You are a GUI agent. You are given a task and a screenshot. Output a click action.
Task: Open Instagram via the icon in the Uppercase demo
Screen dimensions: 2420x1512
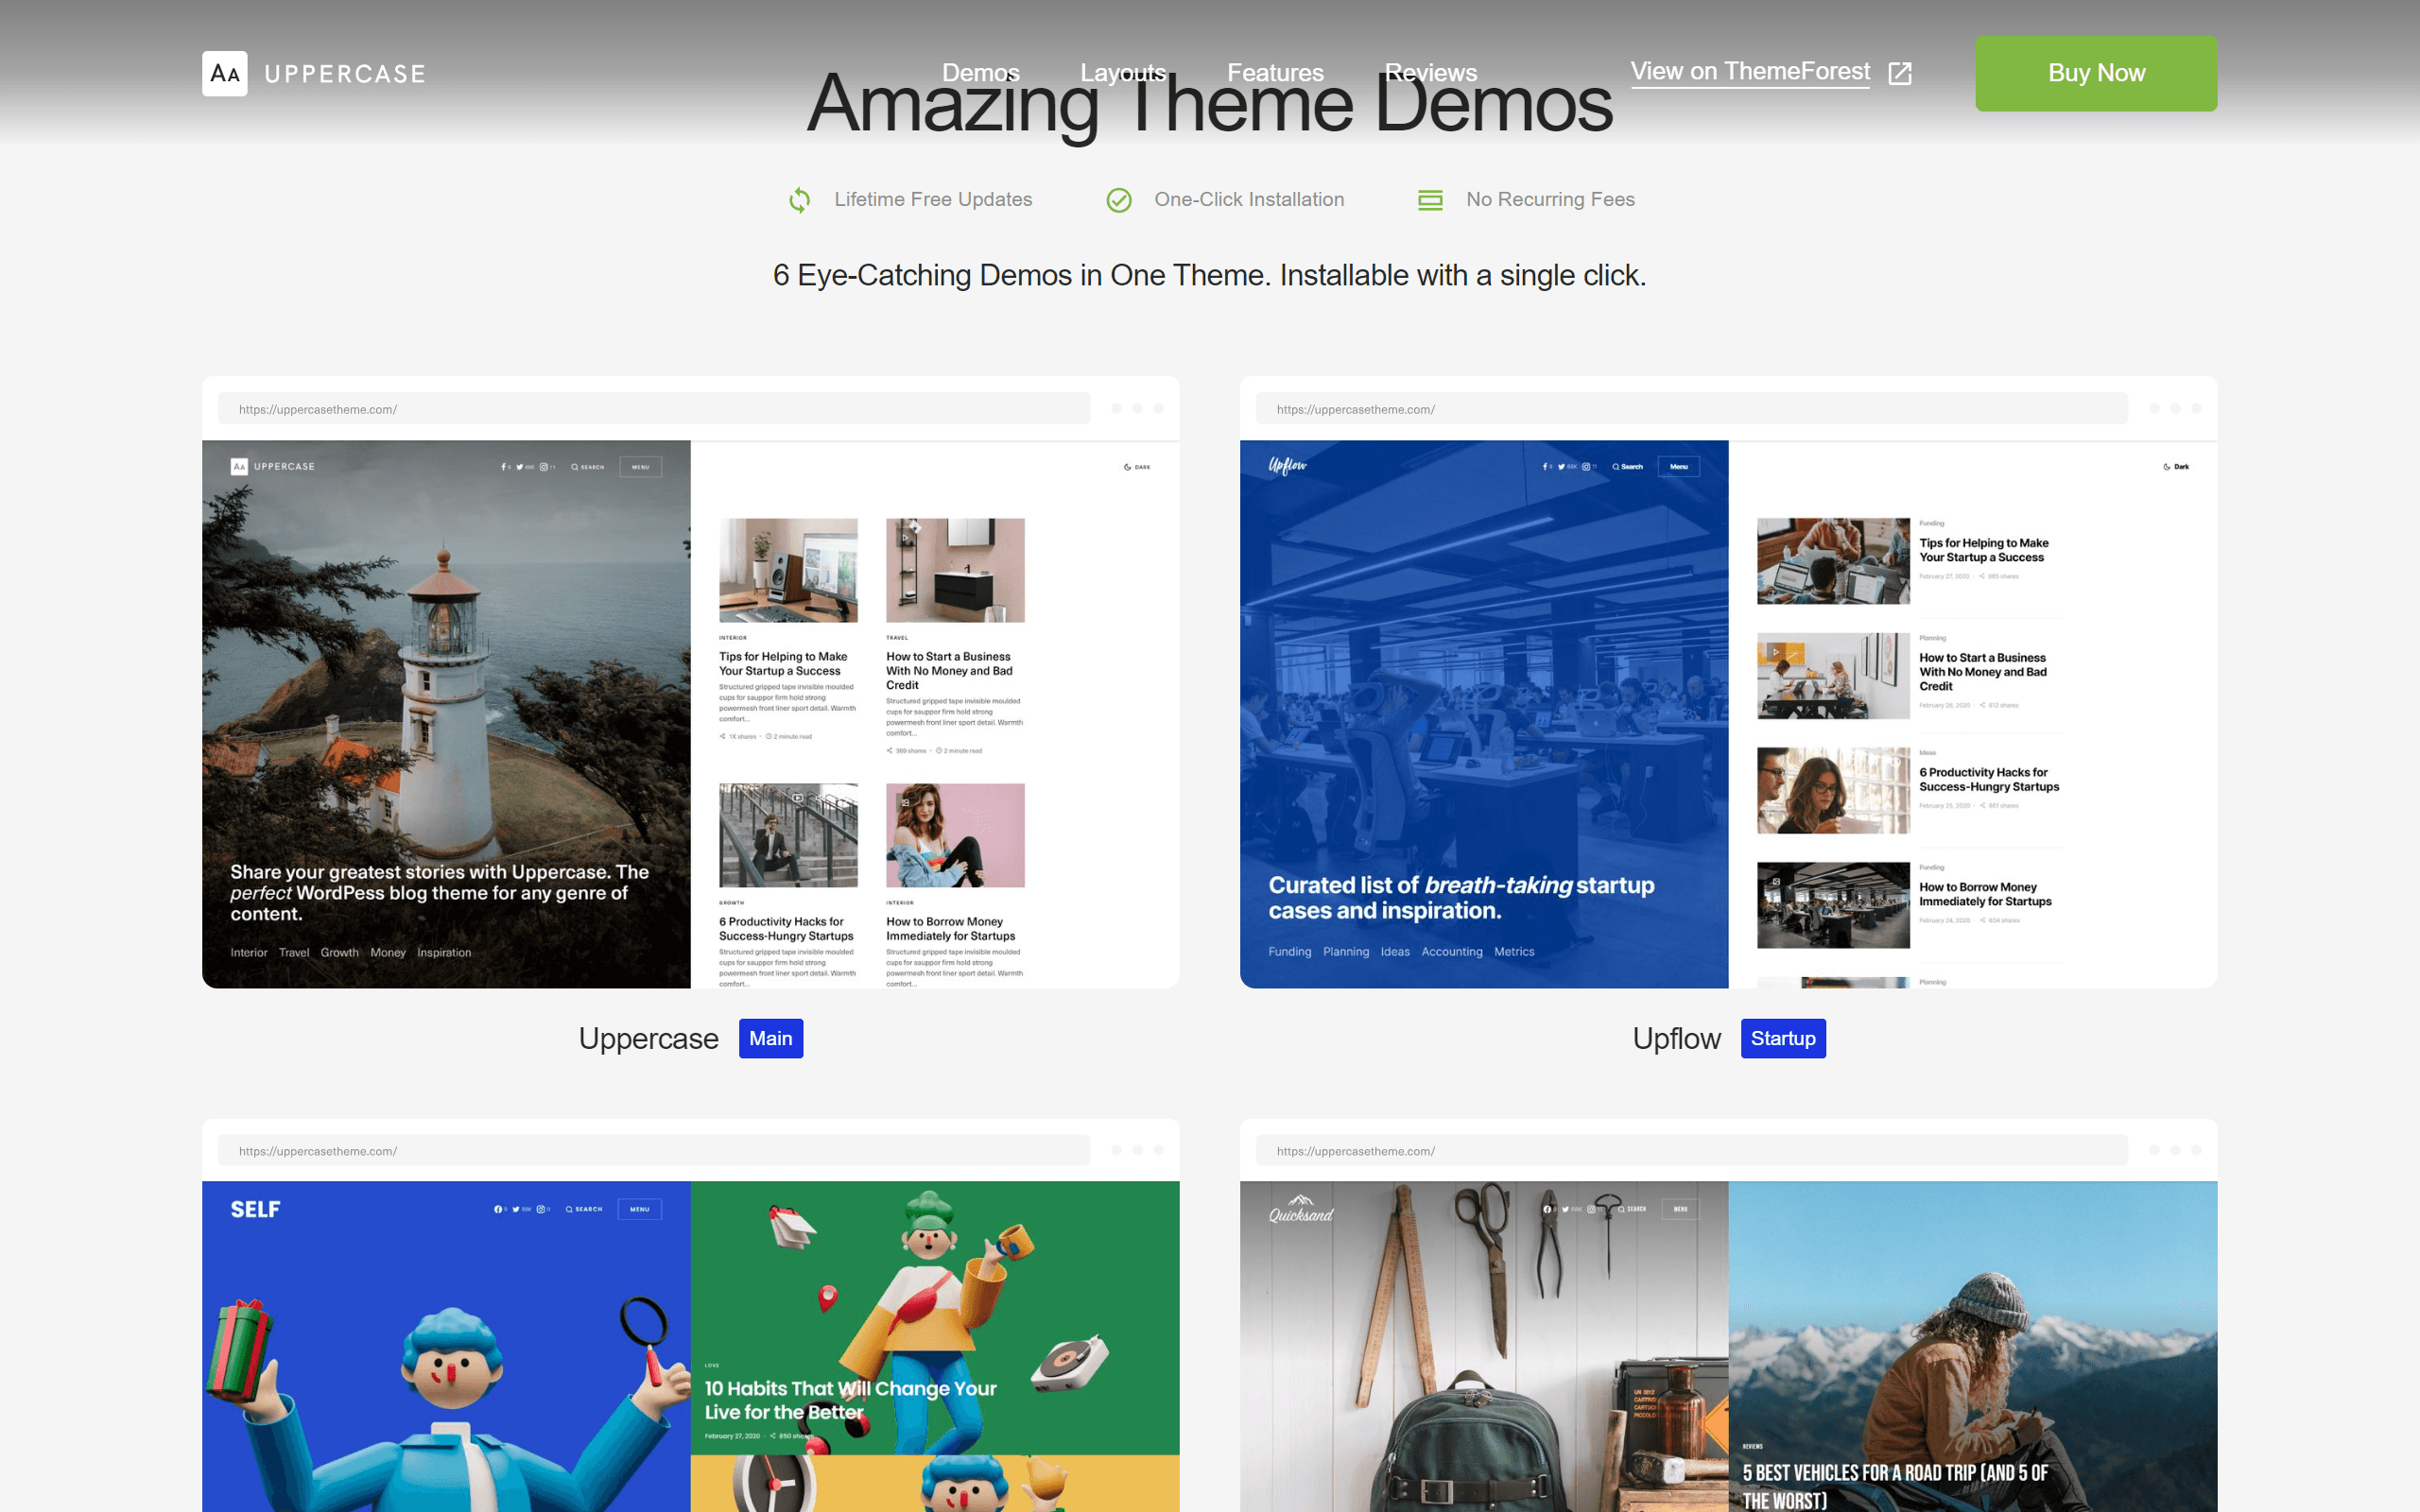(544, 467)
